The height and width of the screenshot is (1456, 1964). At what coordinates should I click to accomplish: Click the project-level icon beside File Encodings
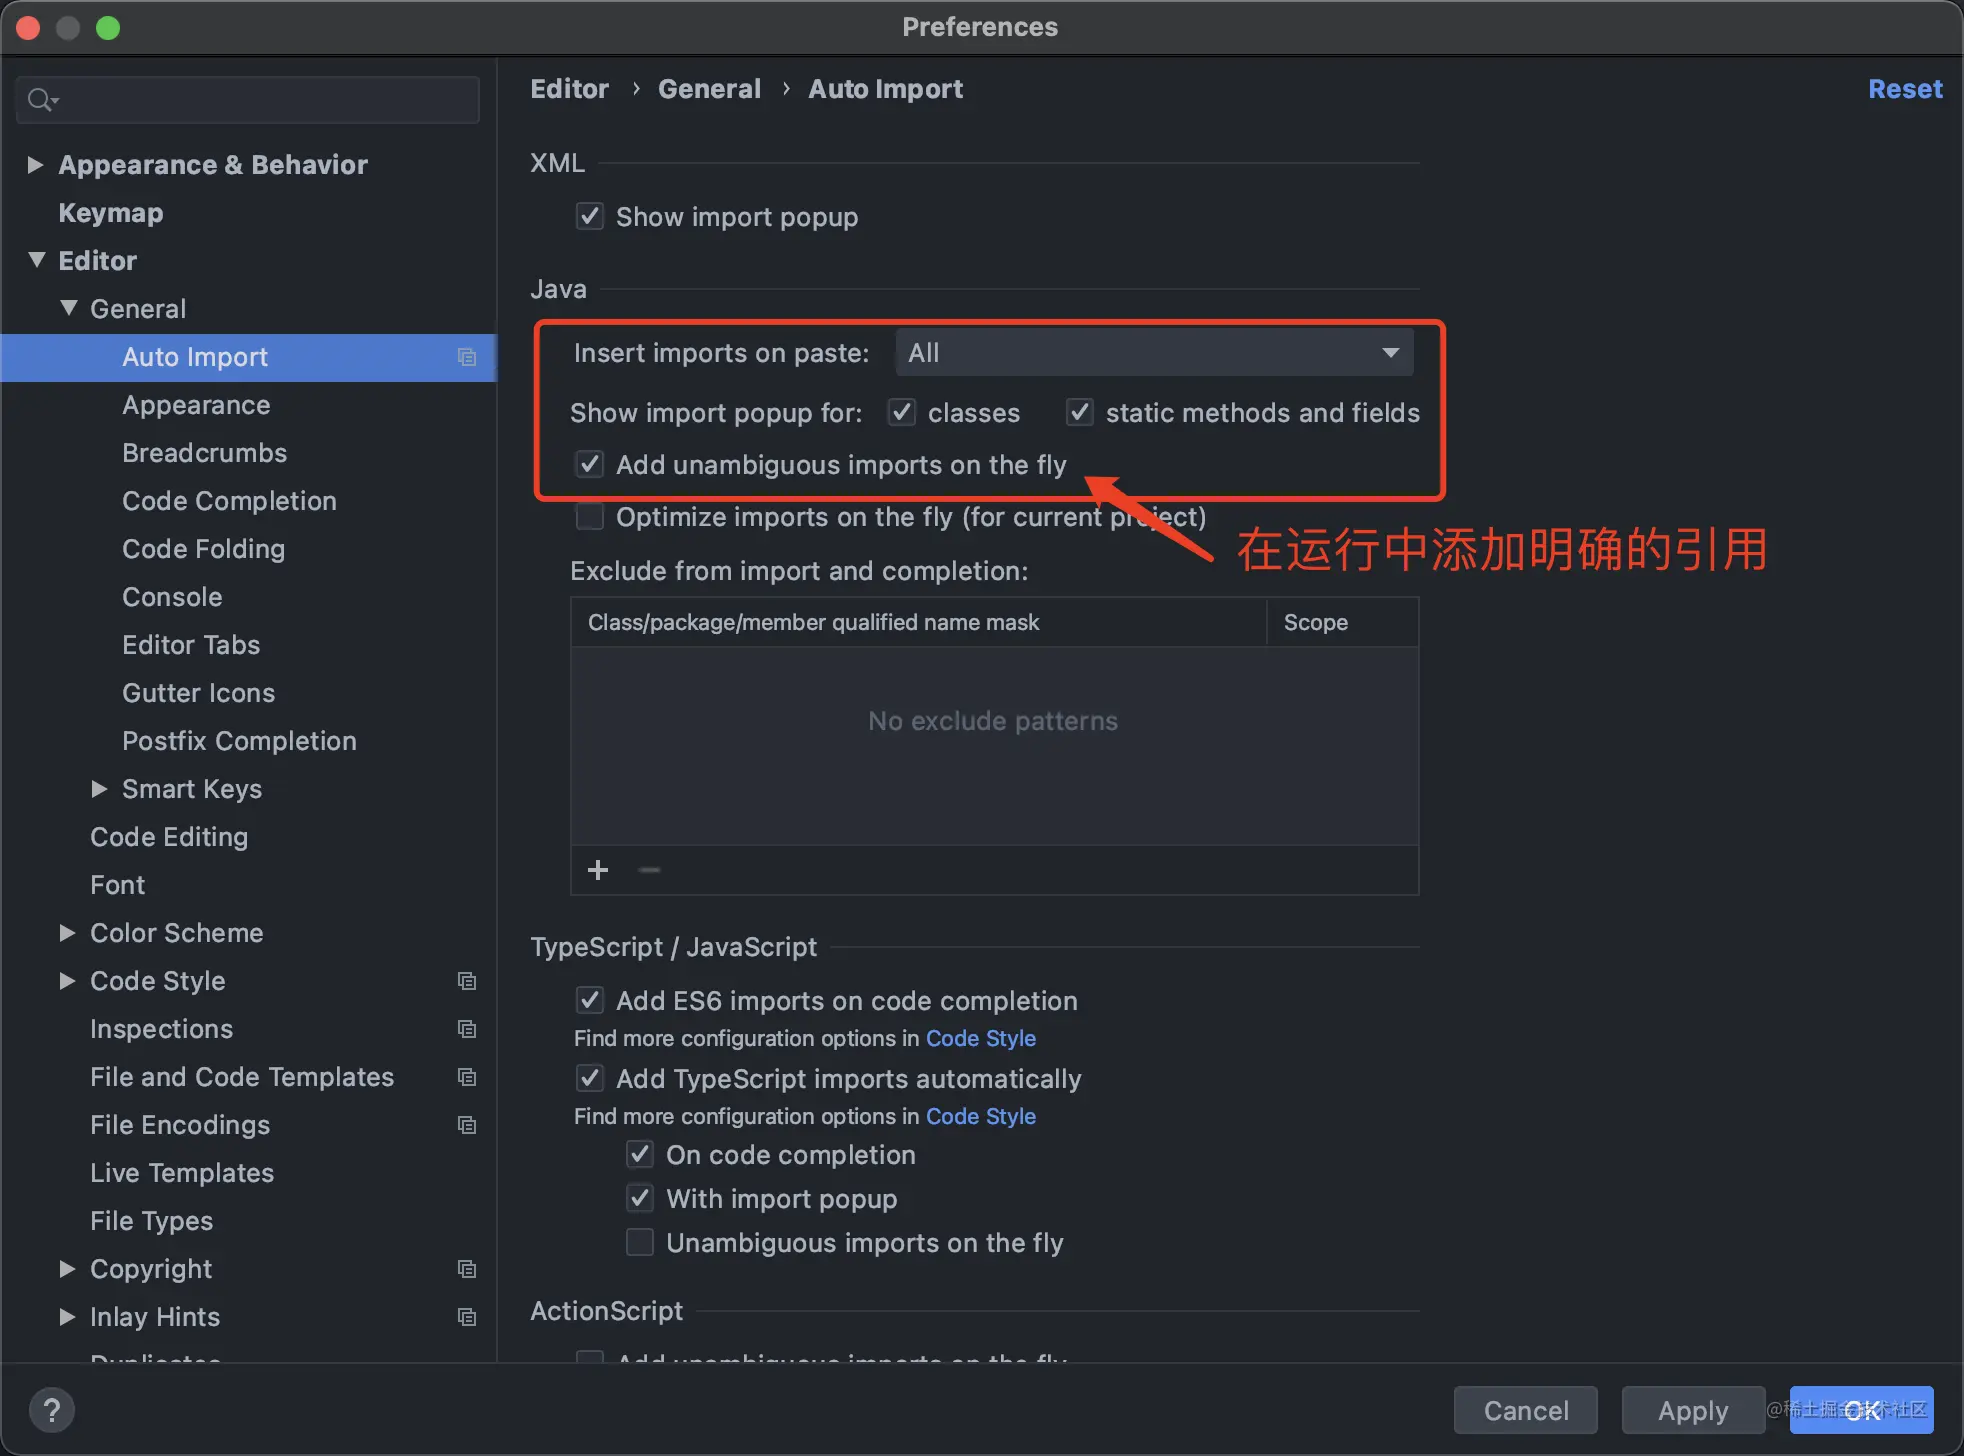pos(466,1125)
